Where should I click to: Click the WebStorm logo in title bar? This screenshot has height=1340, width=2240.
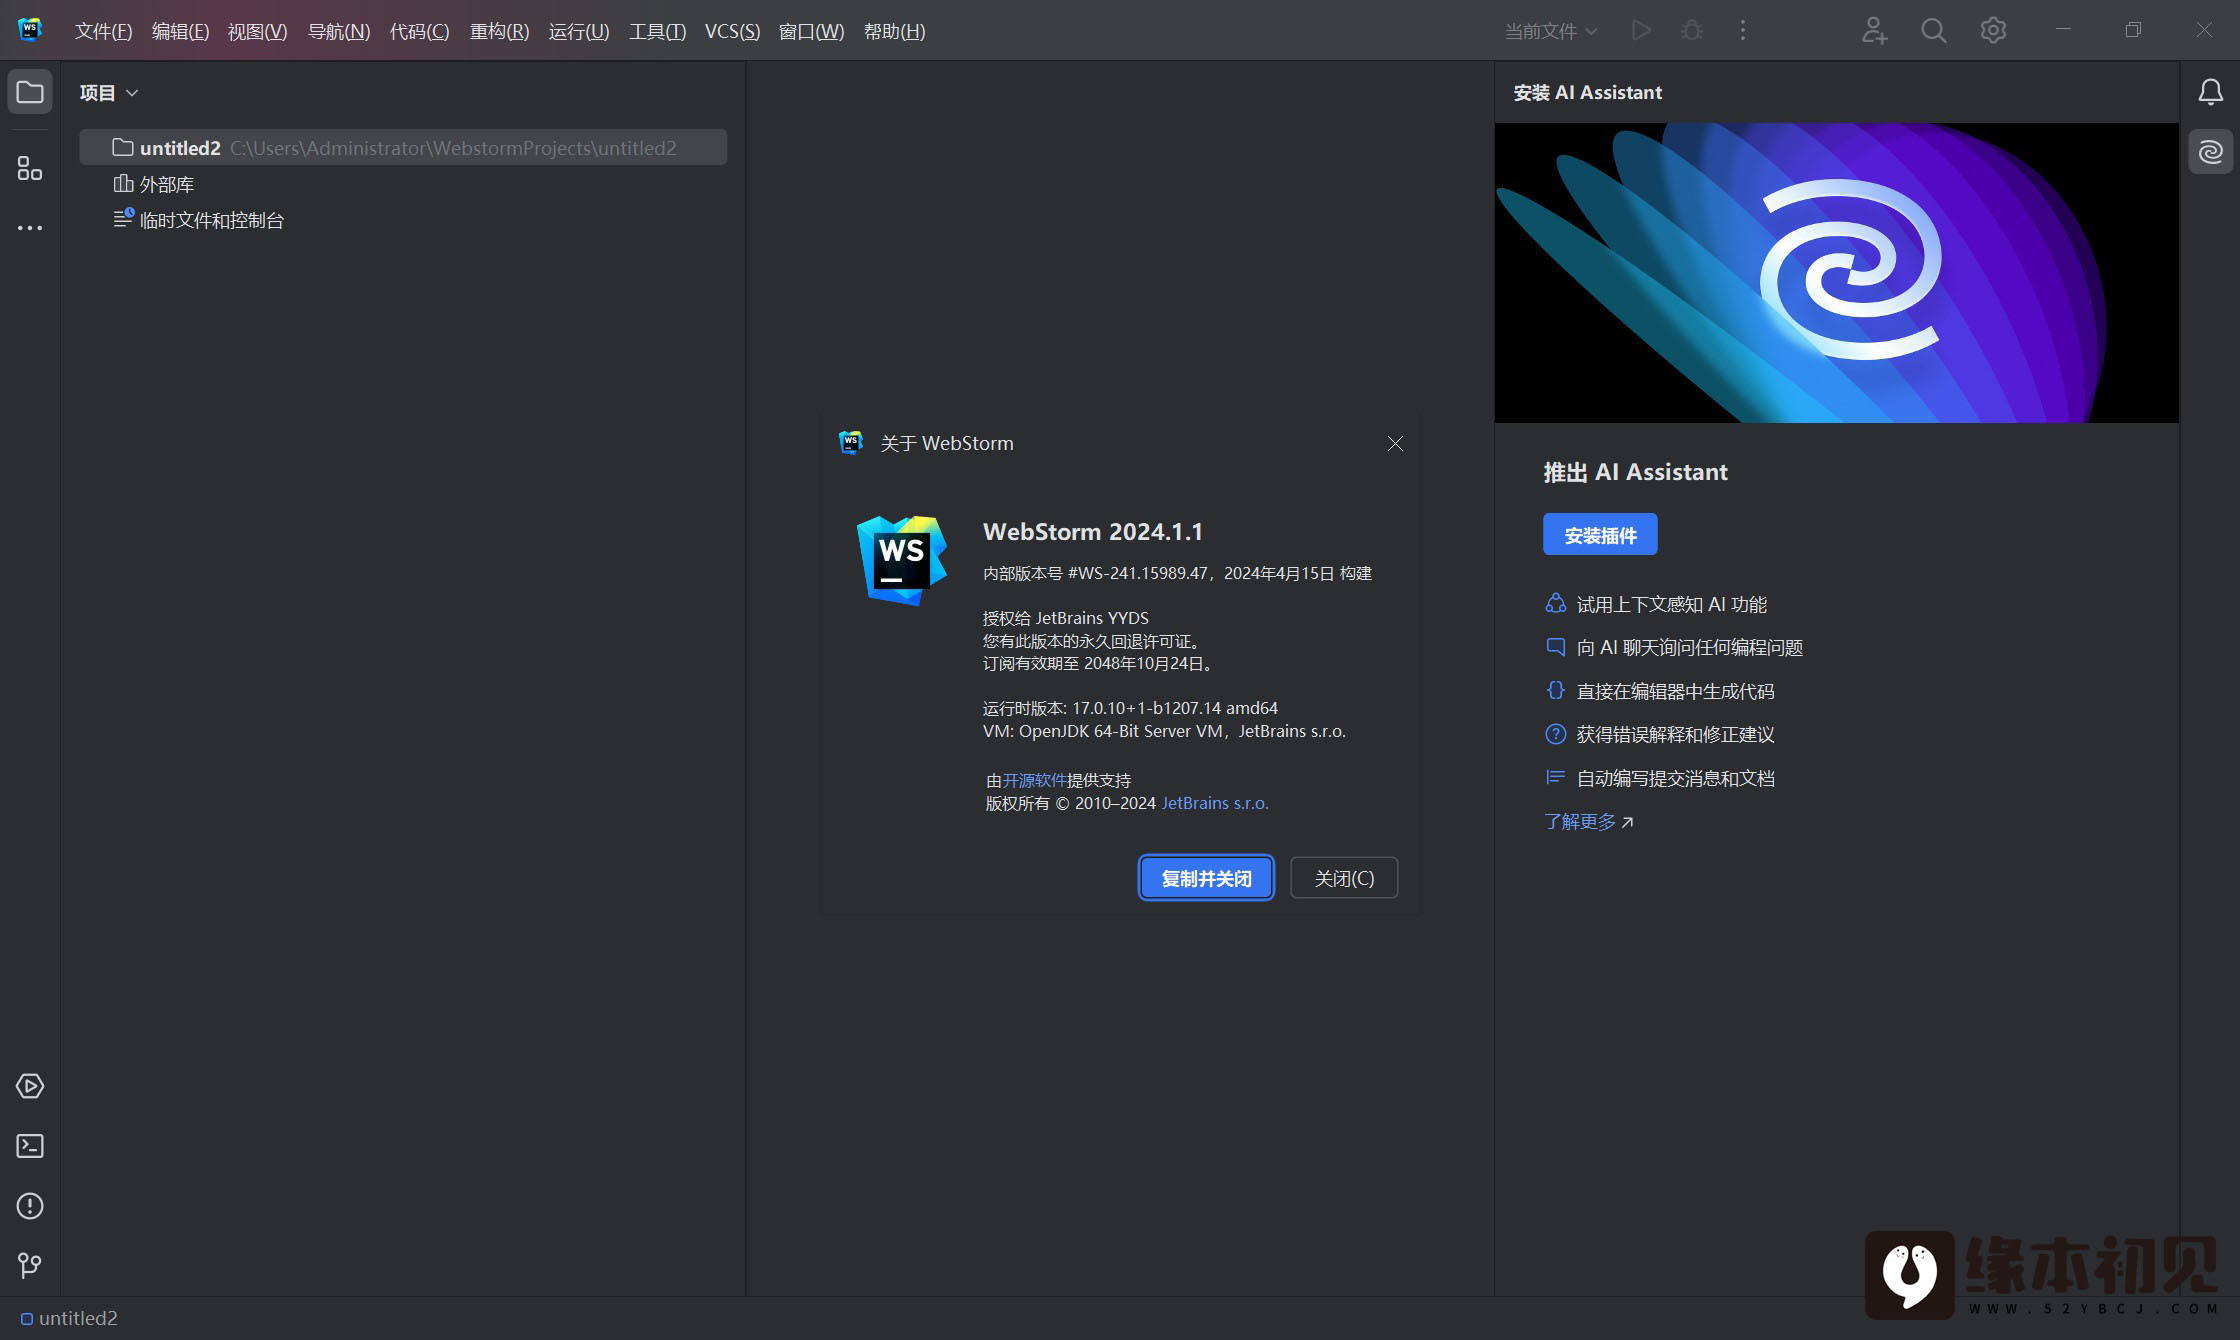pyautogui.click(x=30, y=30)
